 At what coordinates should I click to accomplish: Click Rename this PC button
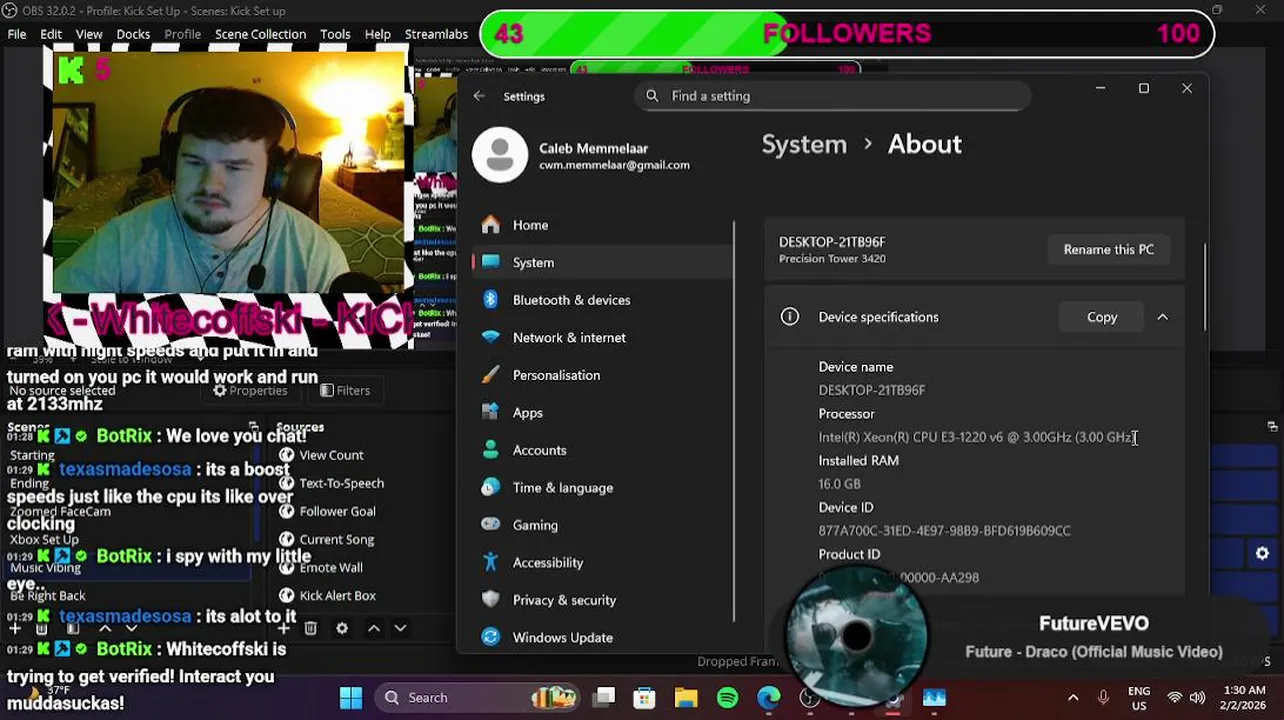1108,250
